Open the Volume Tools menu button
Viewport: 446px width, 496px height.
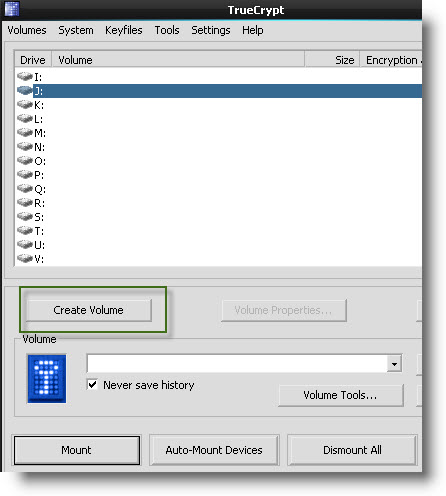tap(341, 395)
